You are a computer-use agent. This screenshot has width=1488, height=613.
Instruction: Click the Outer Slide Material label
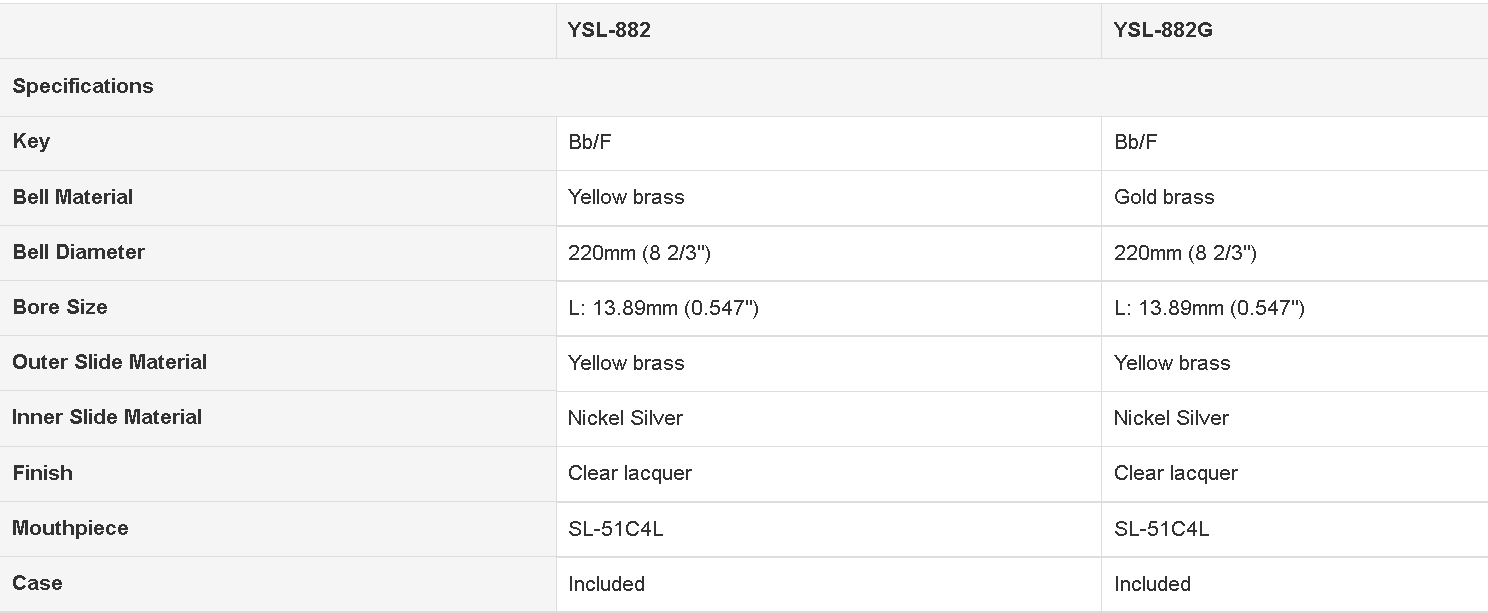point(110,362)
